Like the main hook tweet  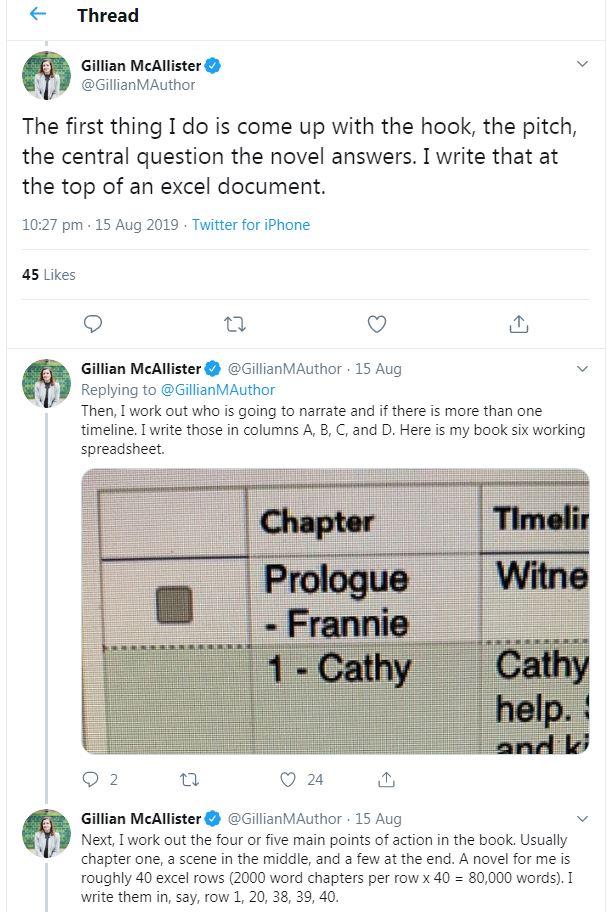tap(377, 323)
